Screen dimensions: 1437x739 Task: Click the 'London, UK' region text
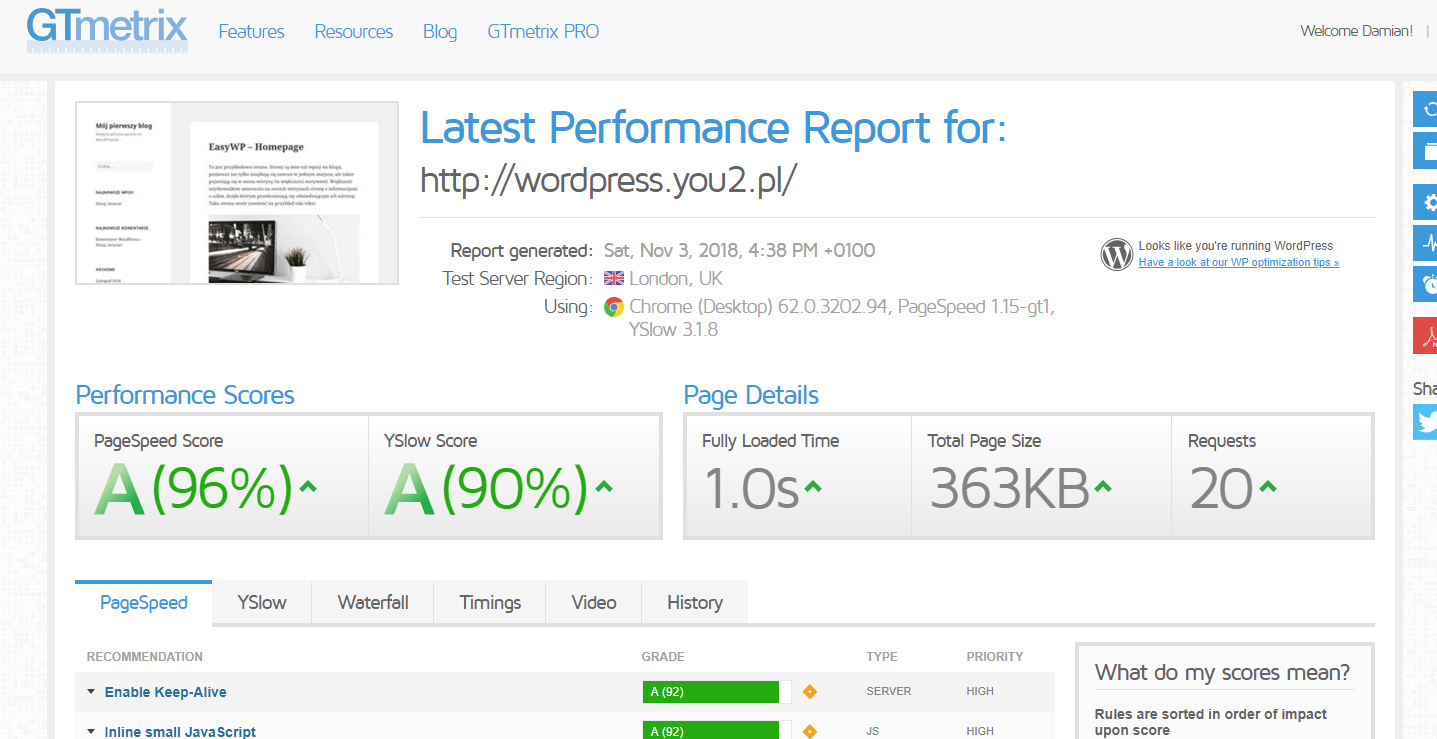coord(676,279)
